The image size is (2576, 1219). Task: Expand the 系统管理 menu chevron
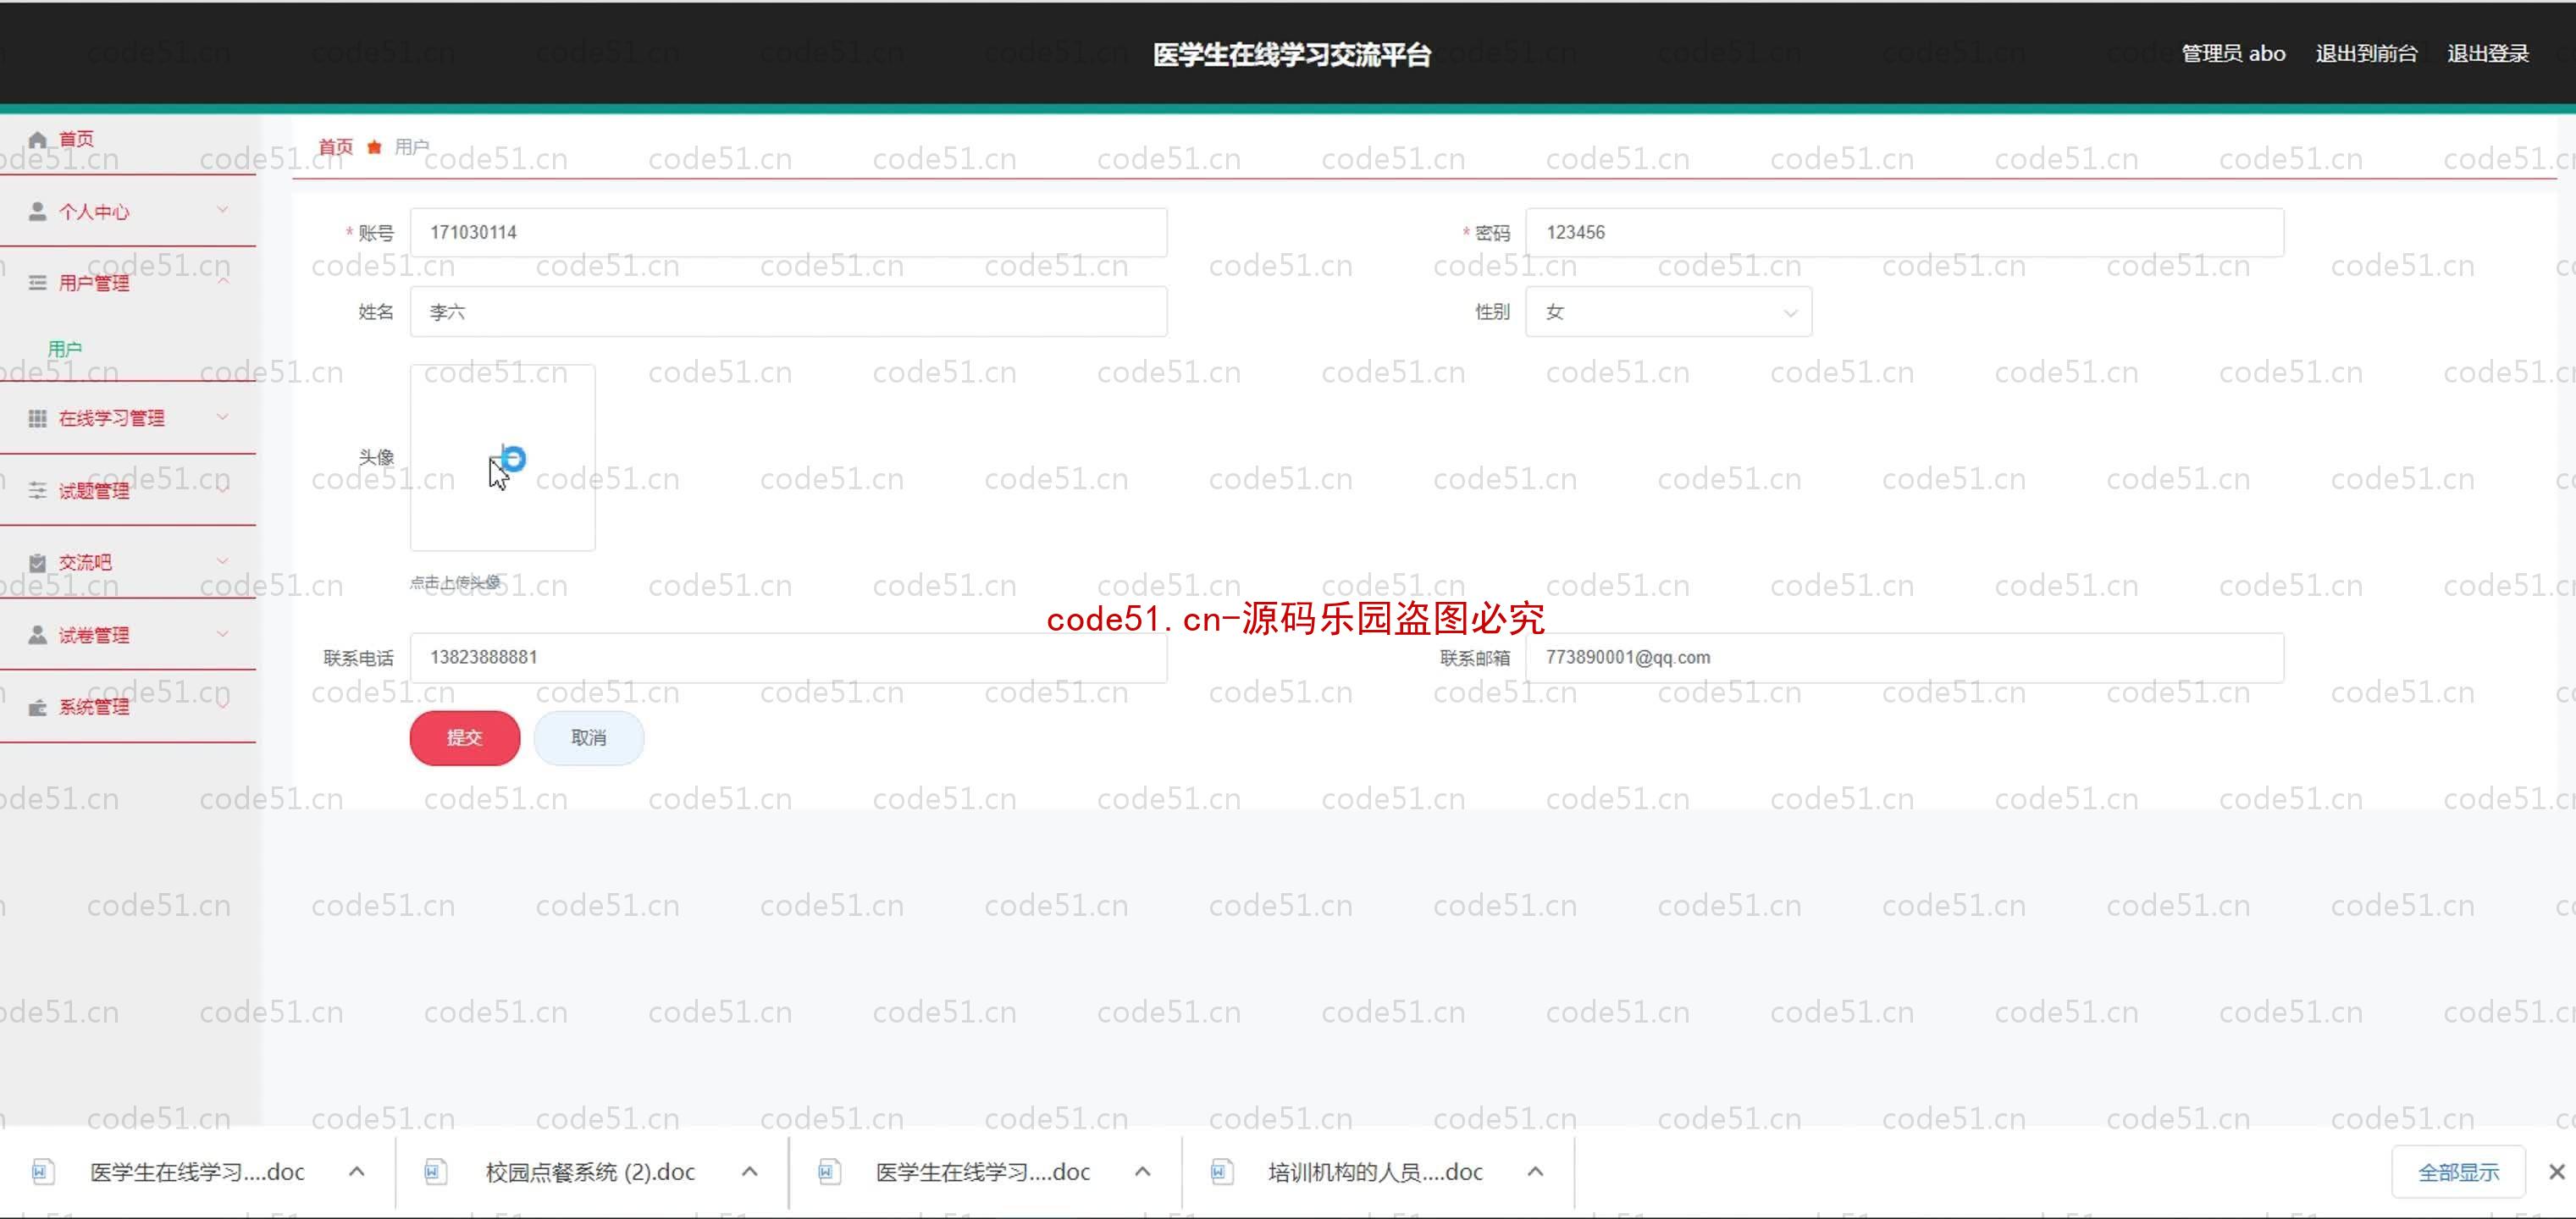[223, 705]
